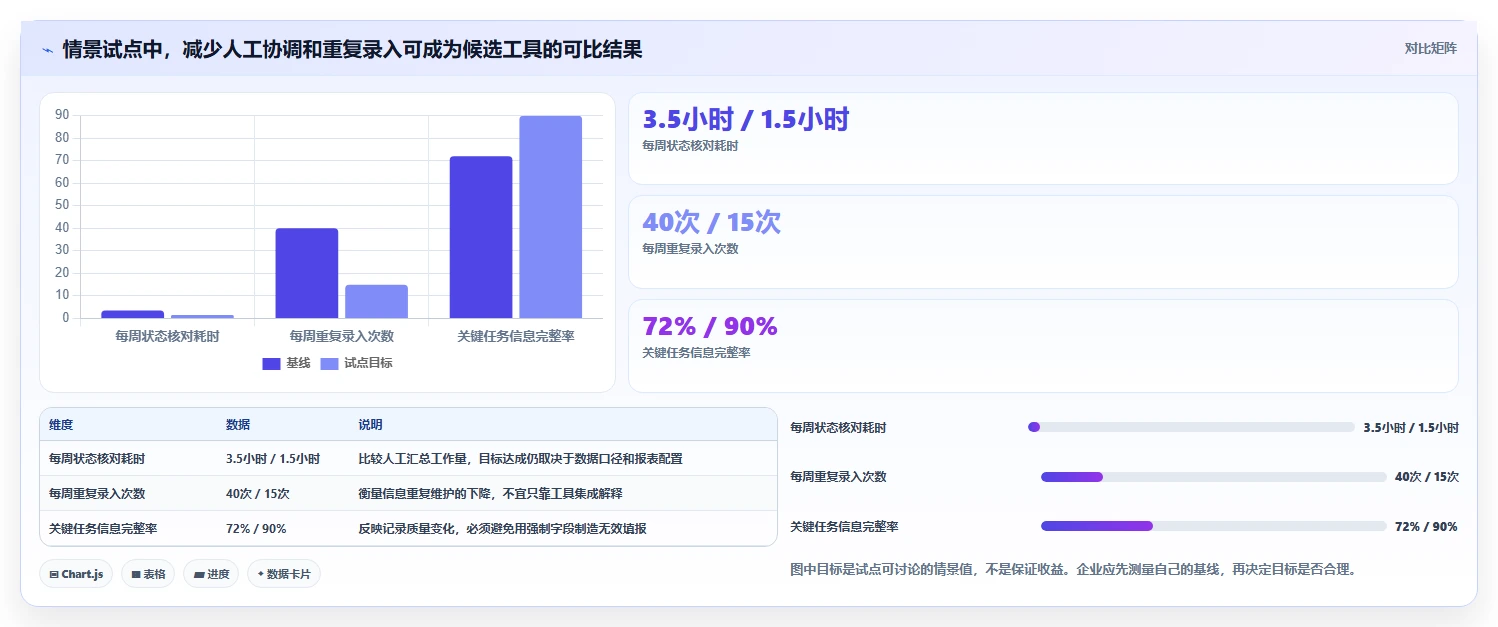
Task: Click the 数据 column header
Action: pyautogui.click(x=238, y=425)
